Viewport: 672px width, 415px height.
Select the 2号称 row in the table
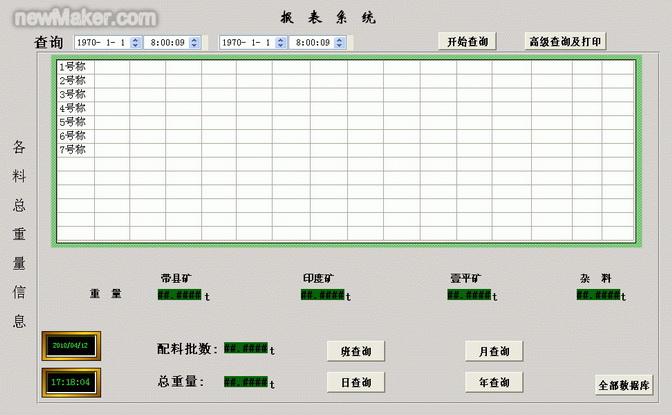point(346,81)
